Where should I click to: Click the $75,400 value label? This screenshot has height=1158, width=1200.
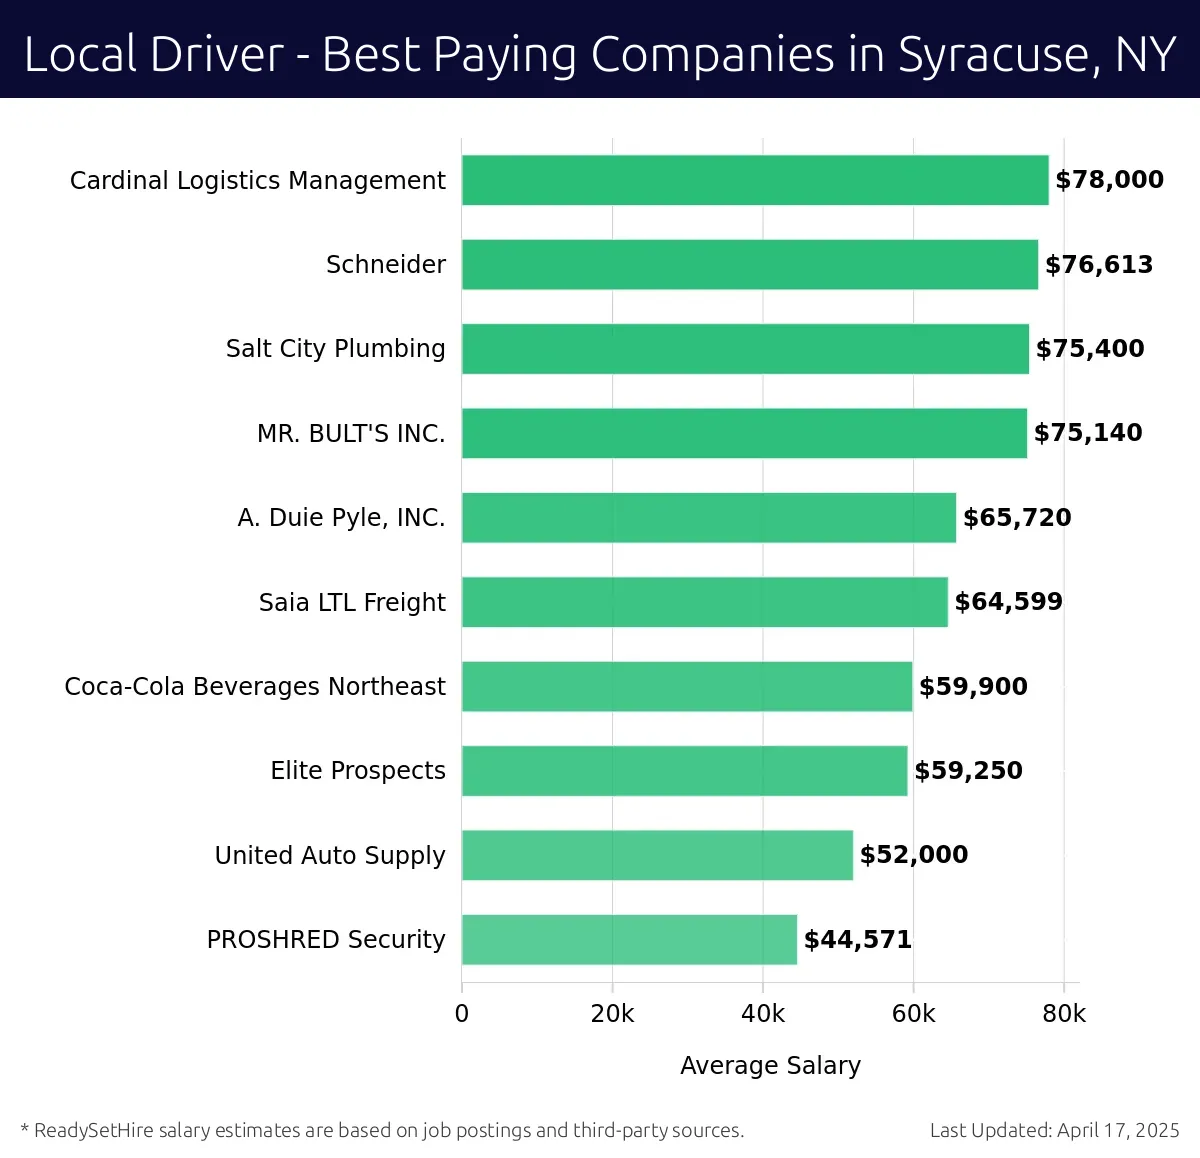pos(1090,349)
